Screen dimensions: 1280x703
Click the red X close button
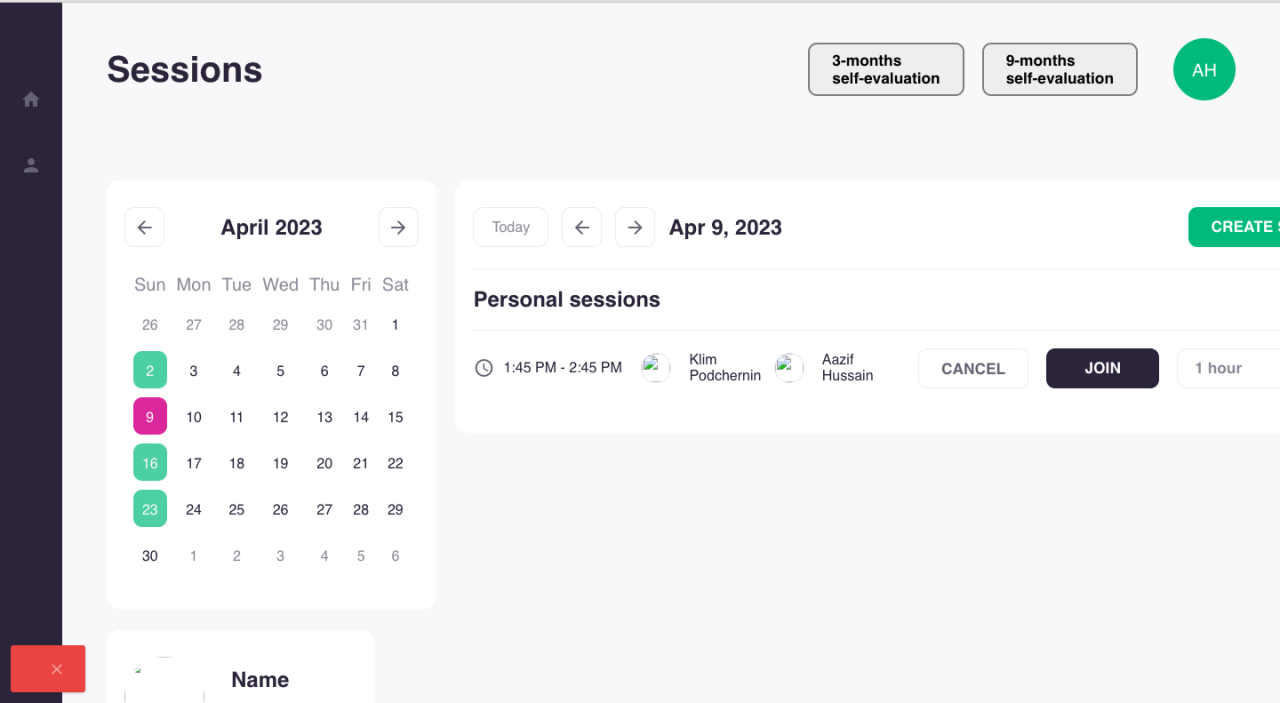point(48,669)
